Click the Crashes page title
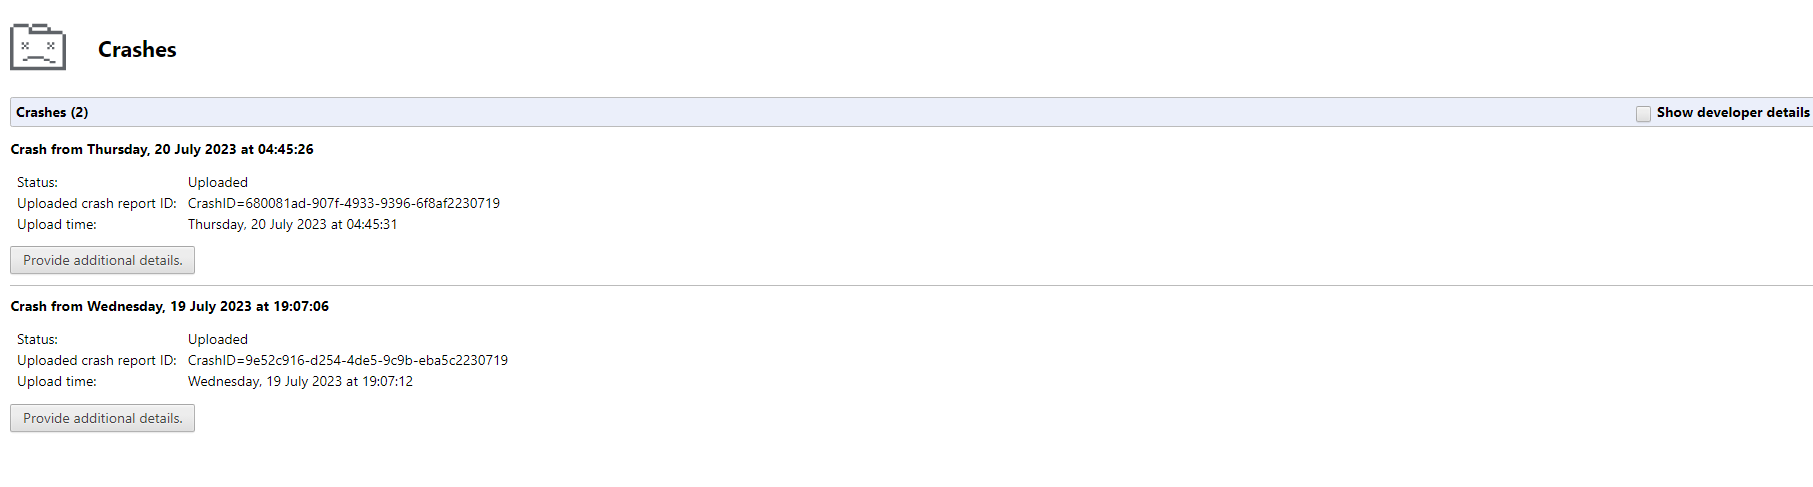 [137, 49]
